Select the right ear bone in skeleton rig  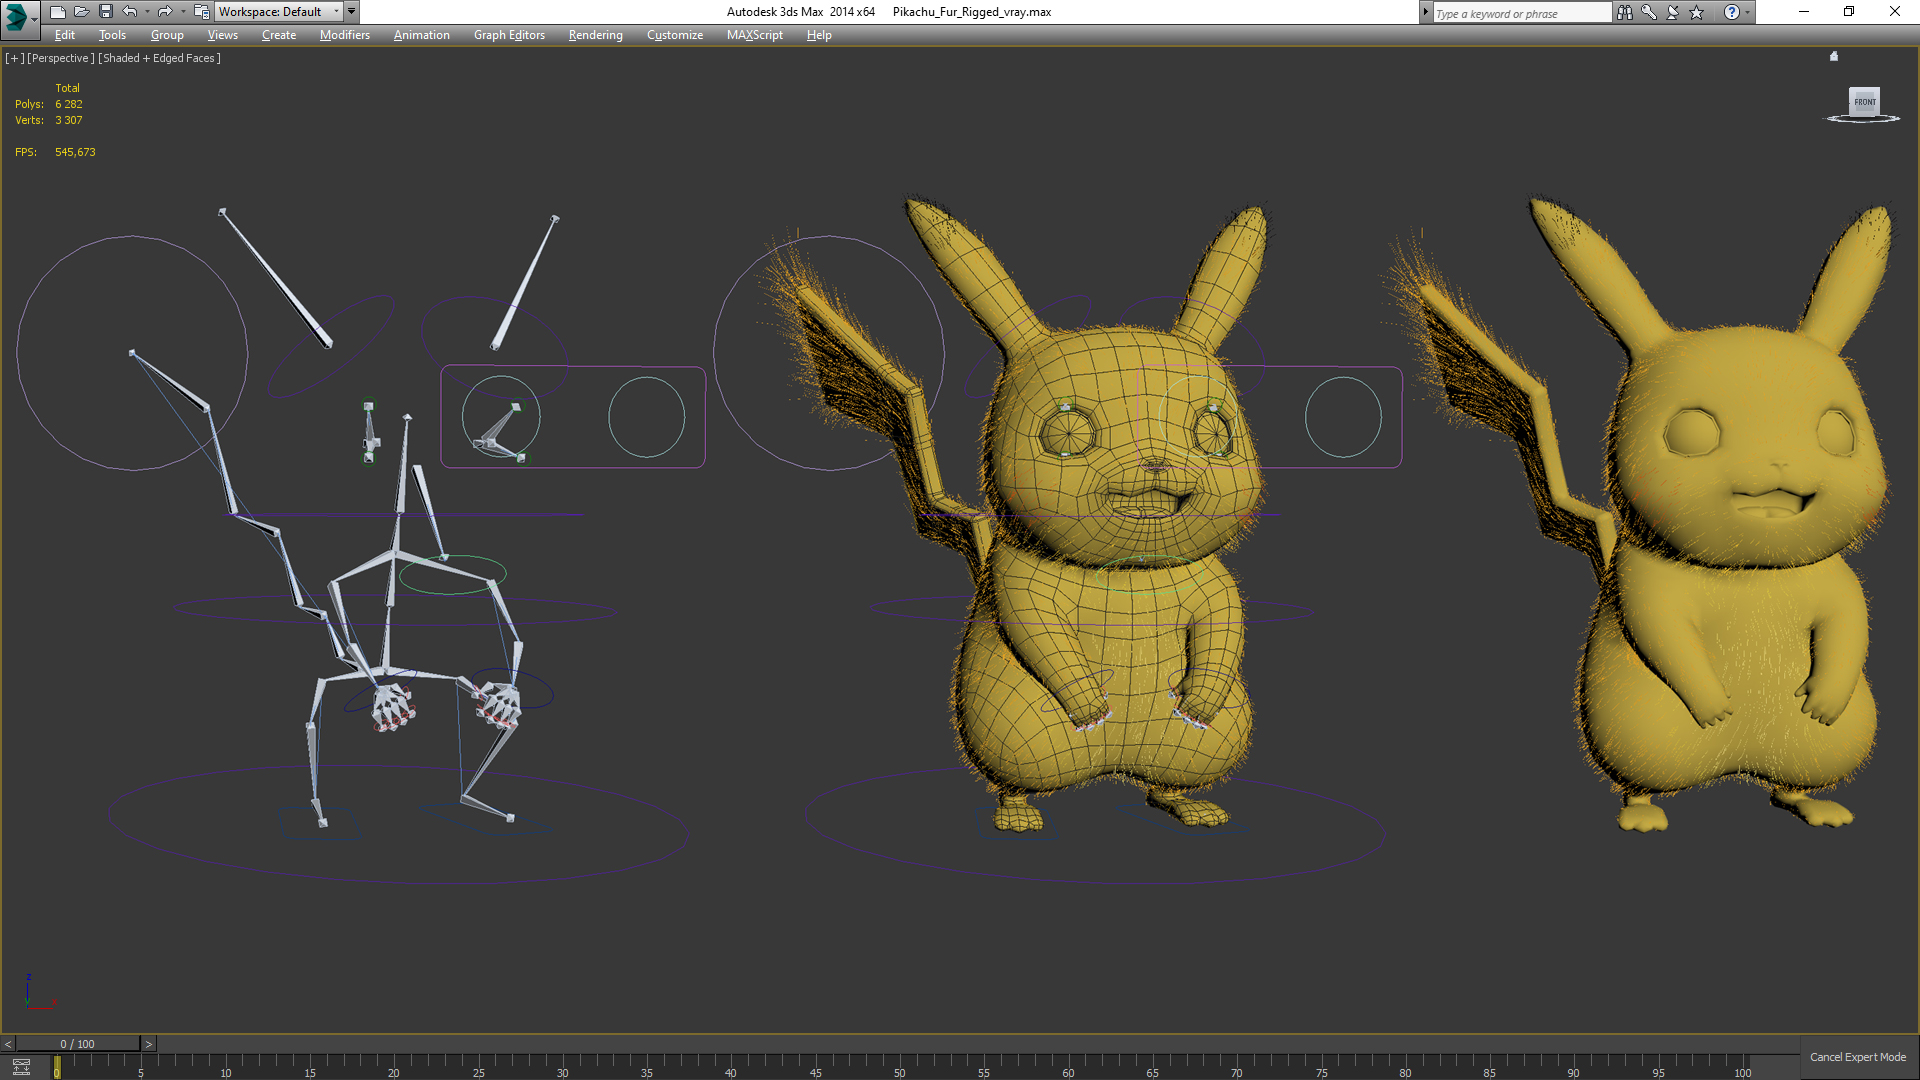click(x=524, y=282)
